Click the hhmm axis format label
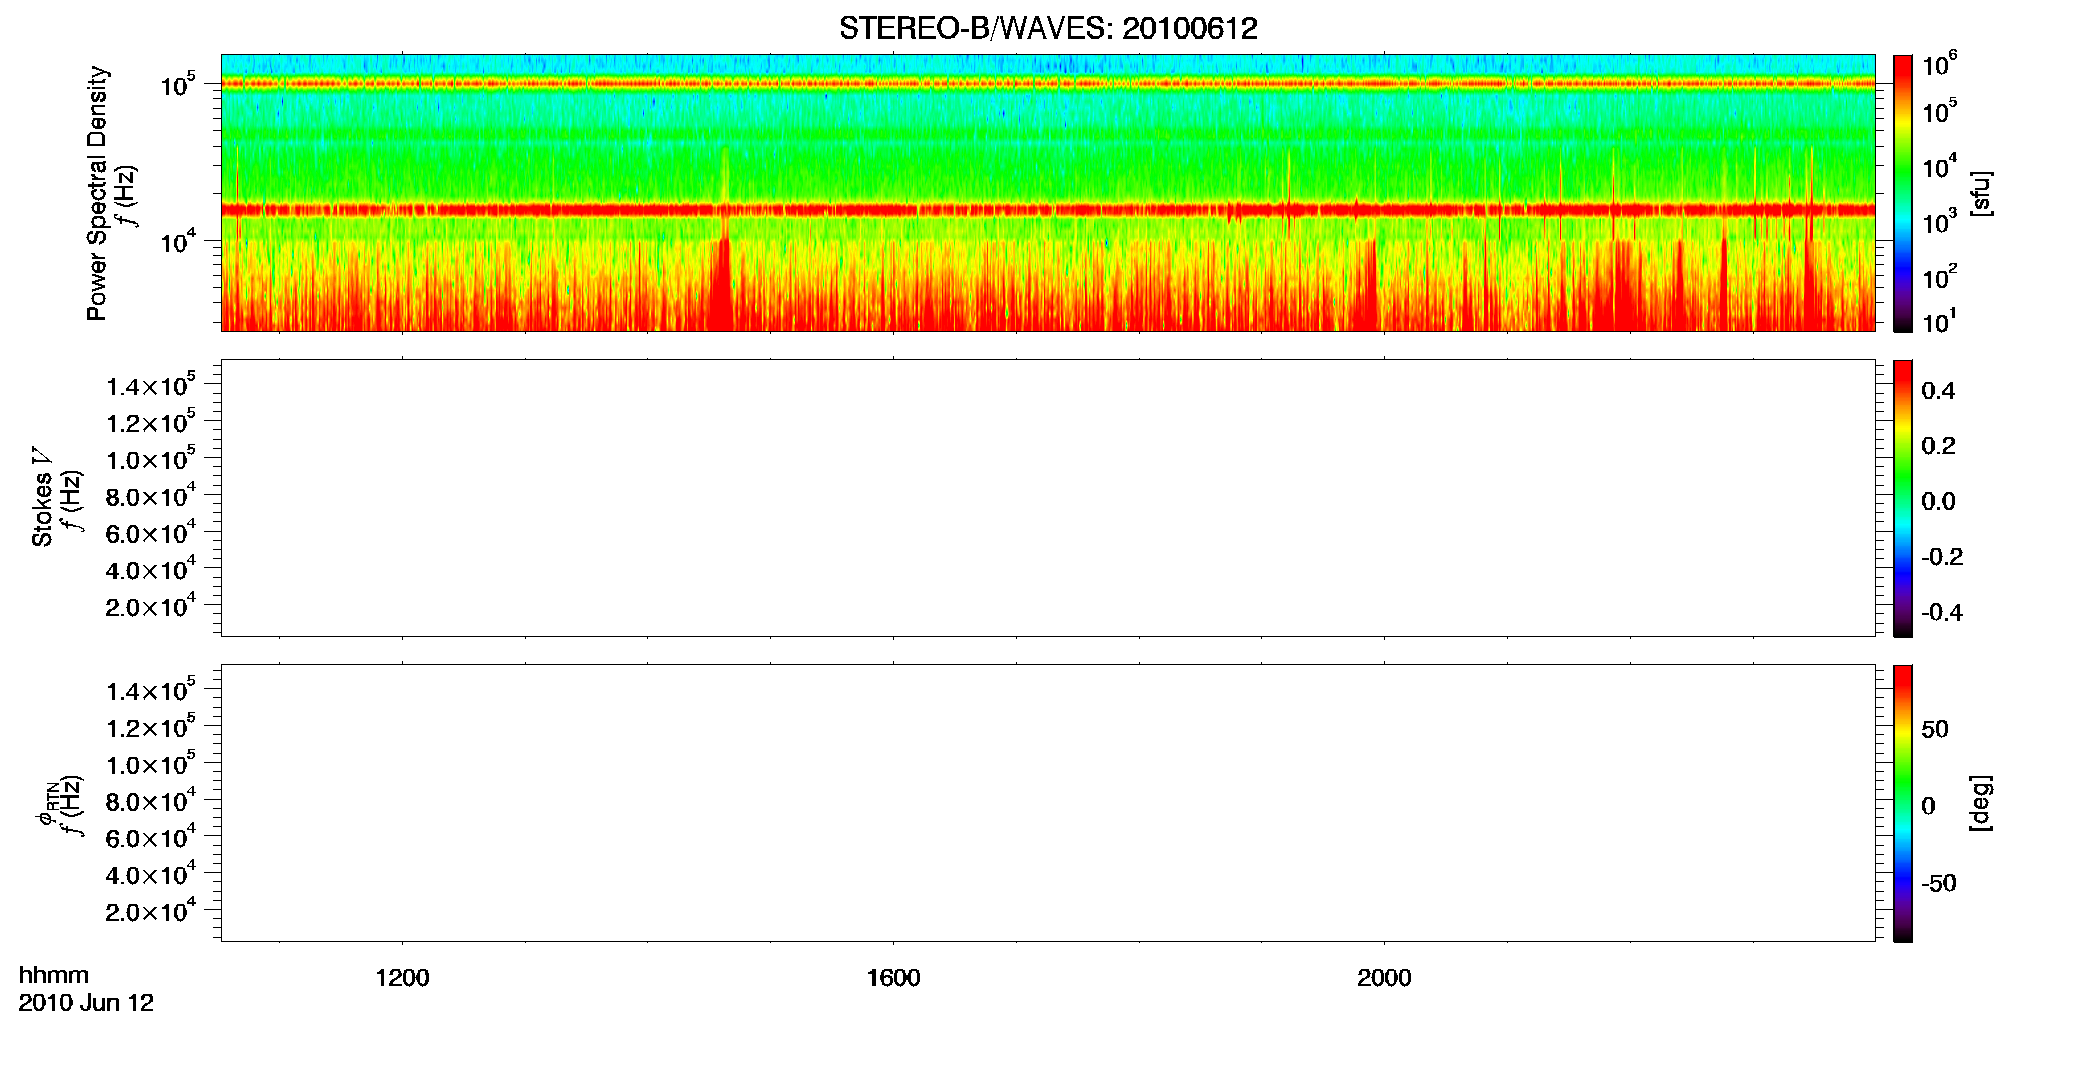 pos(54,975)
